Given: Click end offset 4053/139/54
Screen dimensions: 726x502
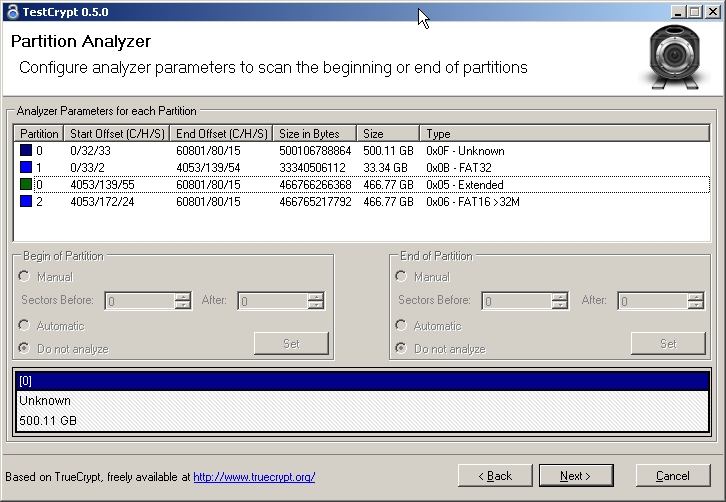Looking at the screenshot, I should (208, 168).
